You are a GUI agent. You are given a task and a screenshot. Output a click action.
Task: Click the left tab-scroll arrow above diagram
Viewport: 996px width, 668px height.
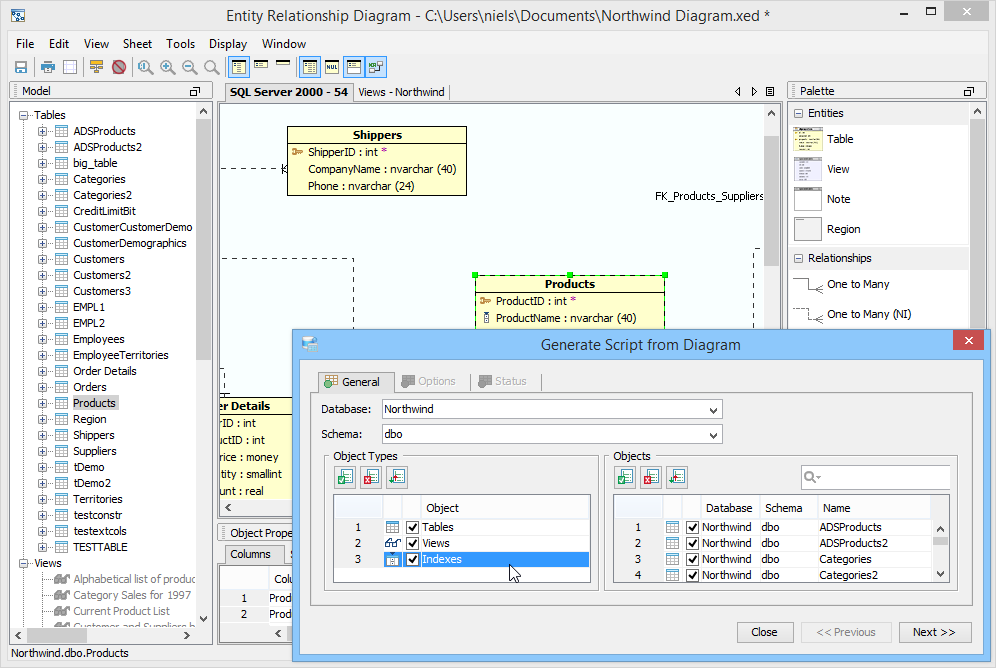click(737, 91)
